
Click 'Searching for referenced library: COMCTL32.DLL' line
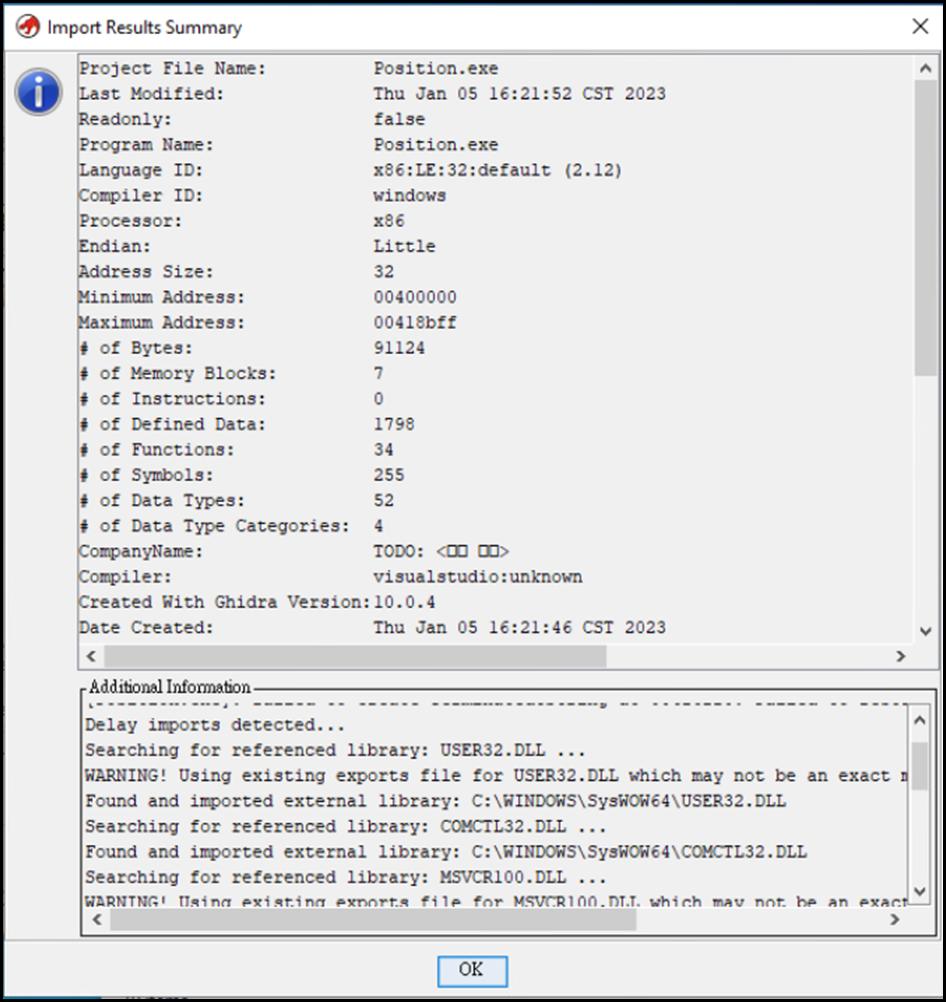point(345,826)
